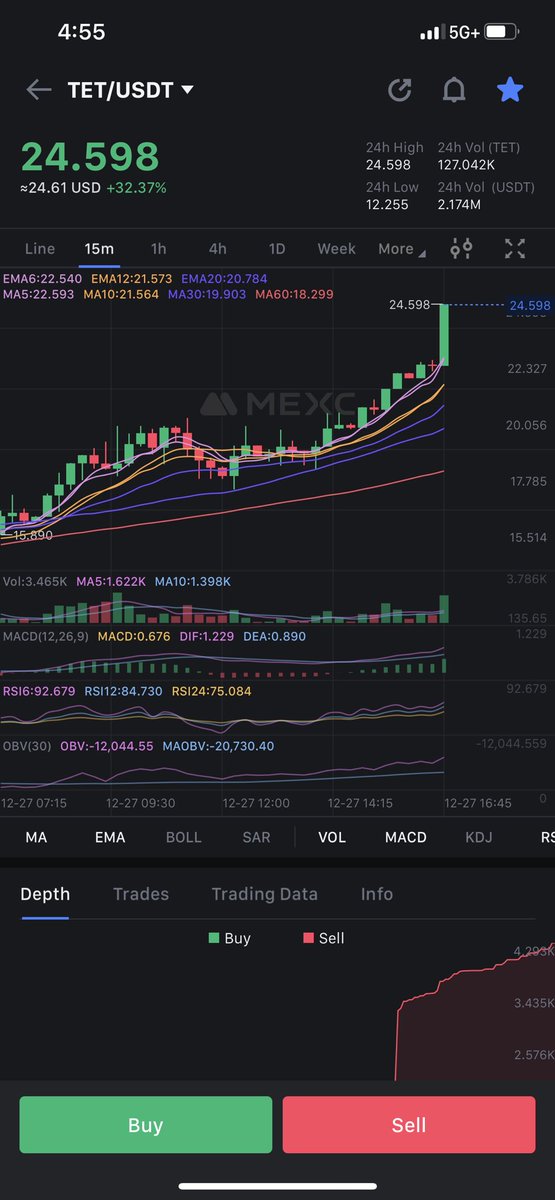Select the 4h timeframe
555x1200 pixels.
tap(217, 249)
